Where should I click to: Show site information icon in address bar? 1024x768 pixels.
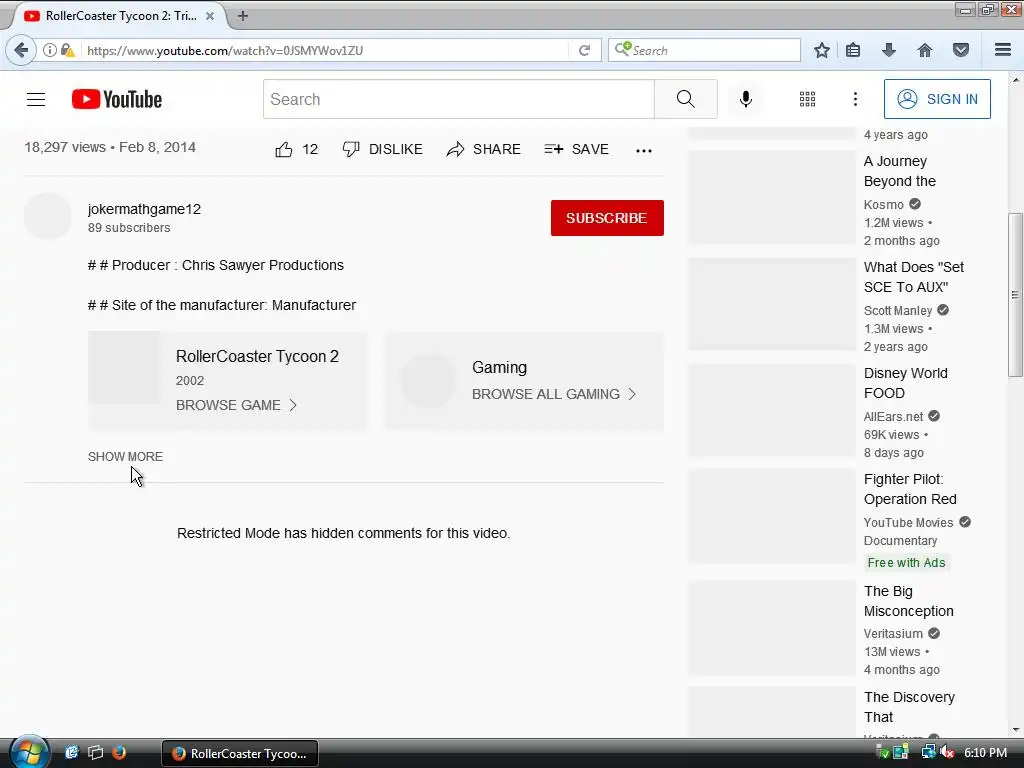(50, 50)
